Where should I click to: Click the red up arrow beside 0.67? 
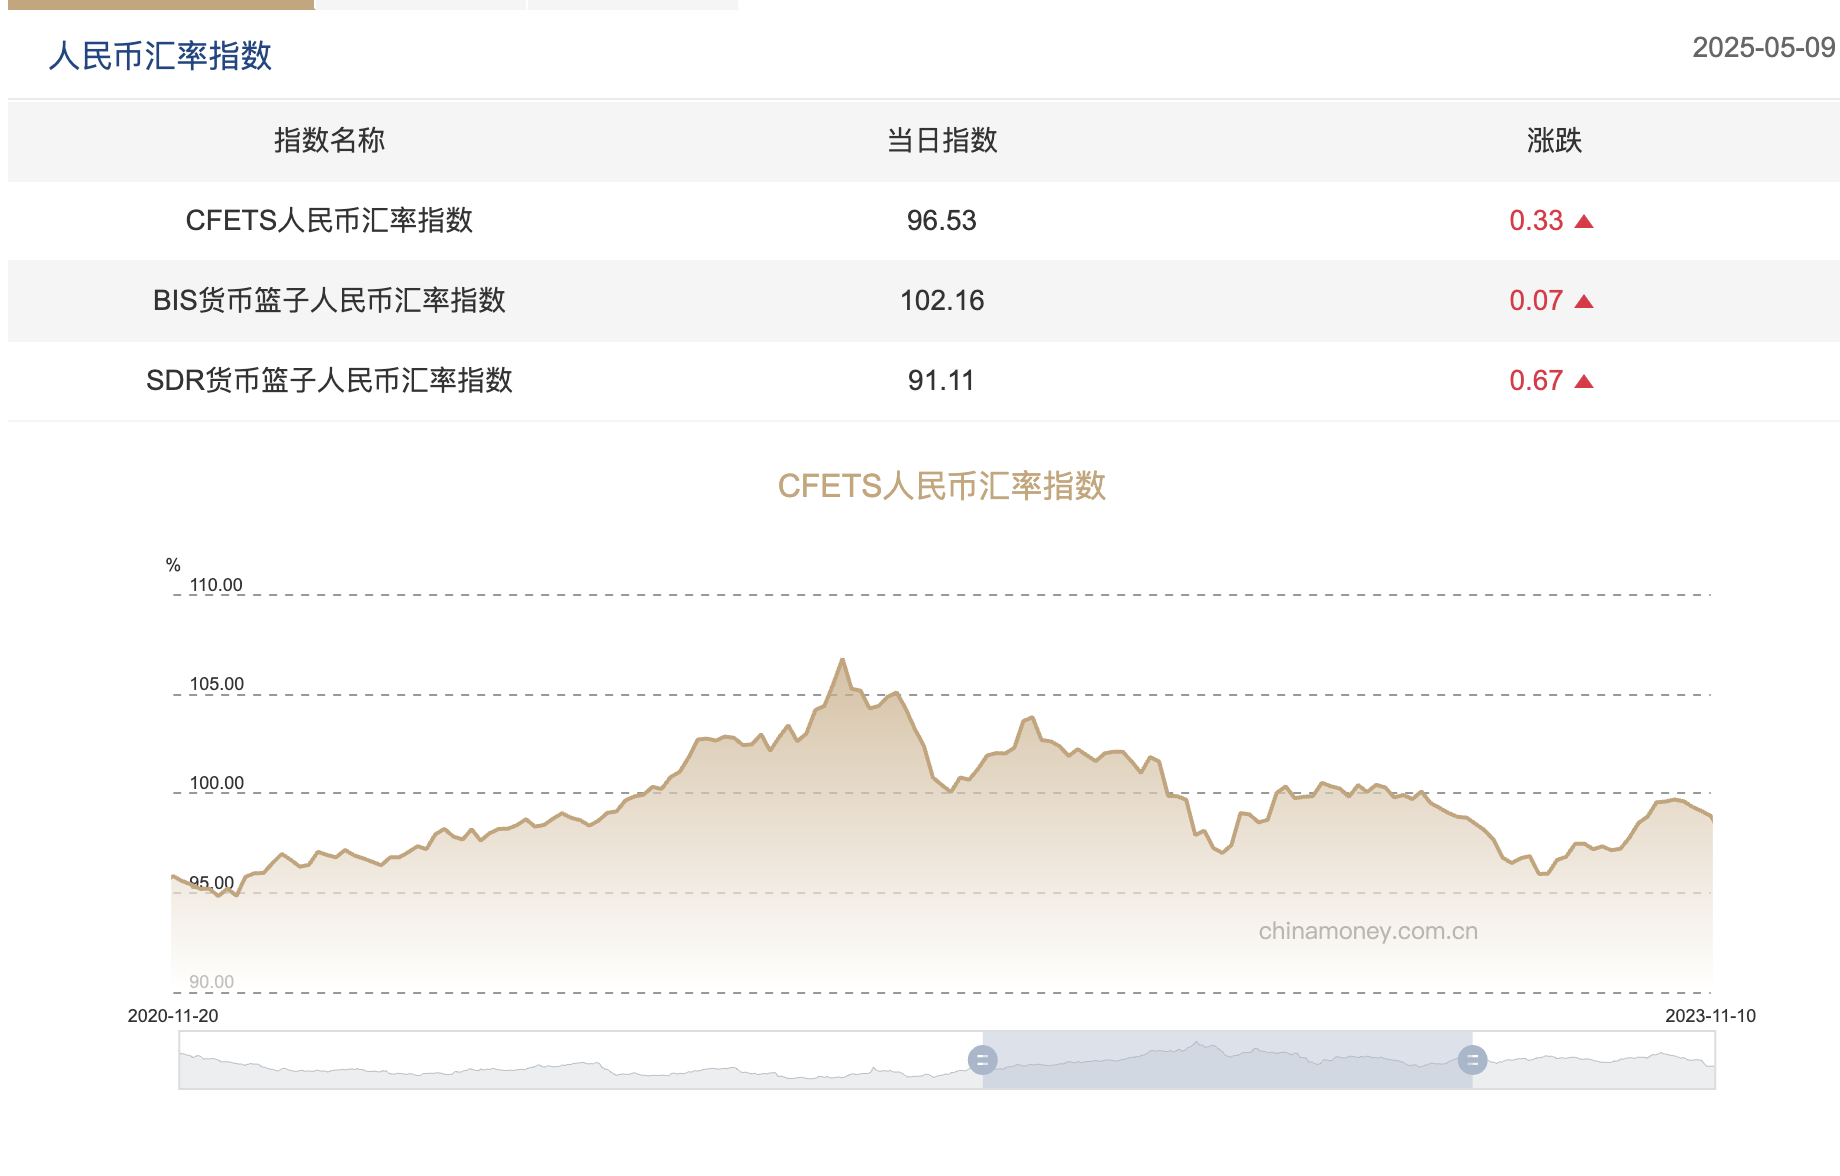point(1583,381)
